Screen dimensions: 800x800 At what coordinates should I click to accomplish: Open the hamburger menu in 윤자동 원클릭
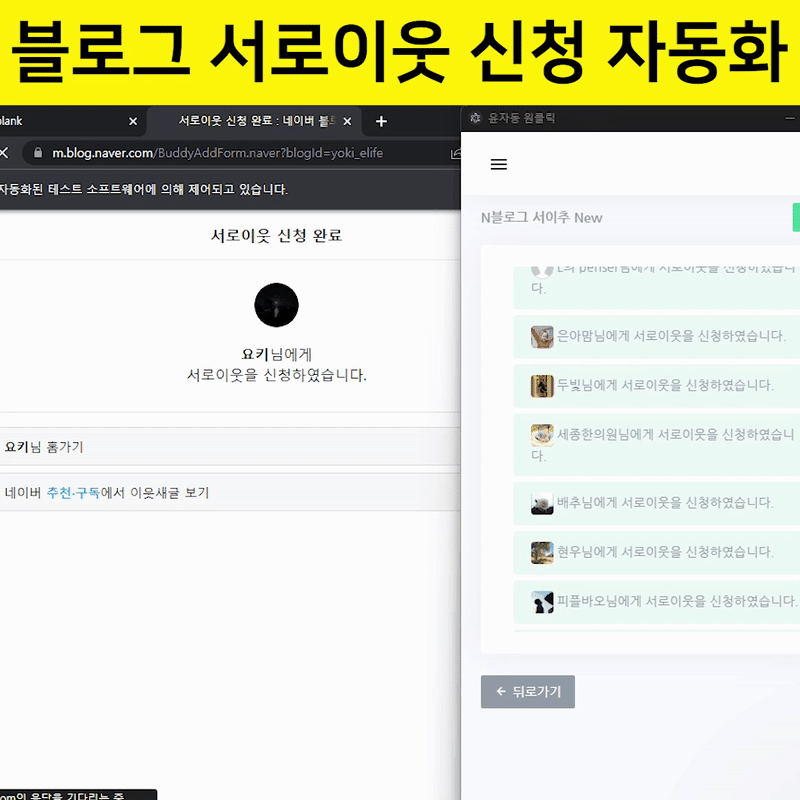coord(498,165)
